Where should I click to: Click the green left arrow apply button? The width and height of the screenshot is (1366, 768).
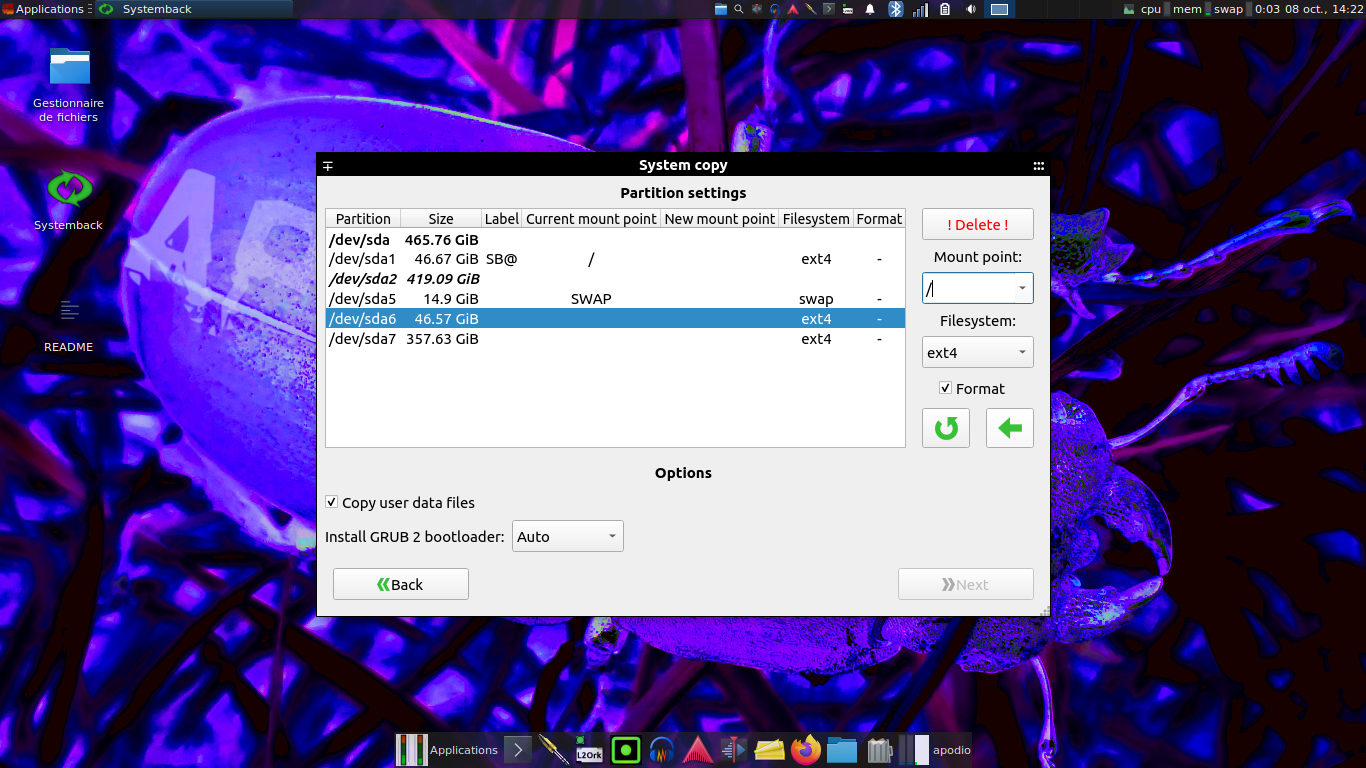tap(1009, 428)
